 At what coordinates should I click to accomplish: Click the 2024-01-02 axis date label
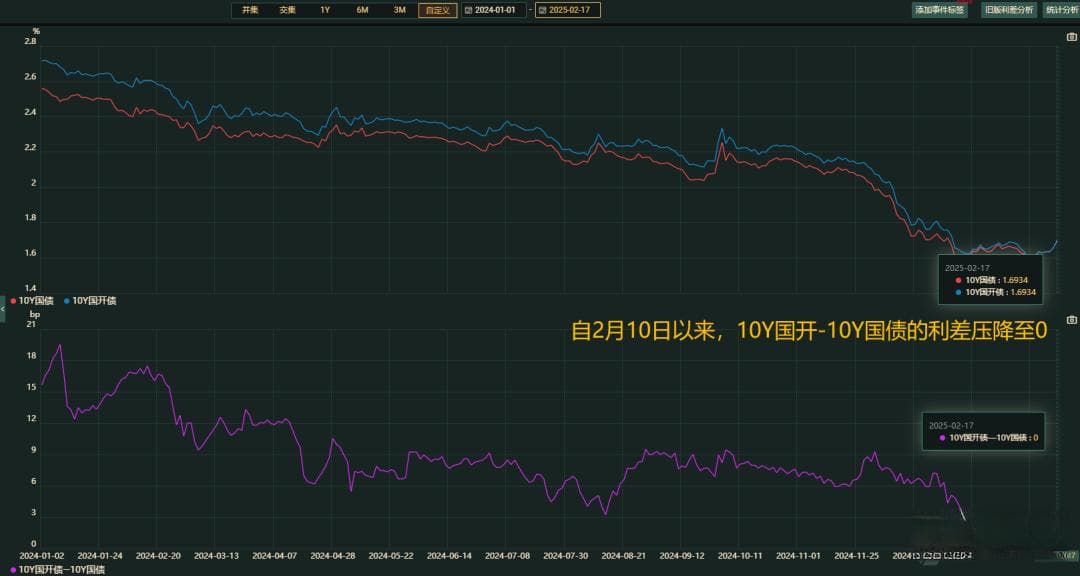point(42,555)
